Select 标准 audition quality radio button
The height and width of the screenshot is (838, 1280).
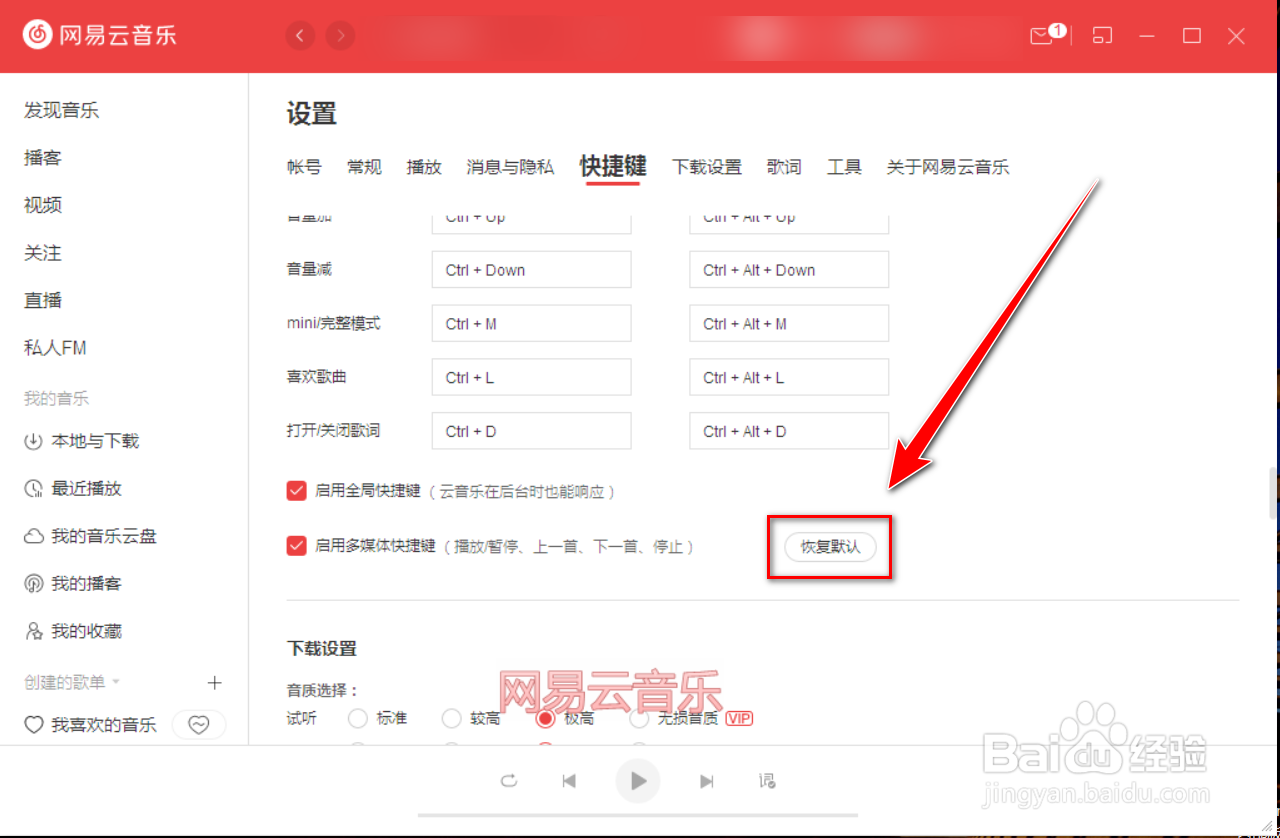tap(357, 718)
